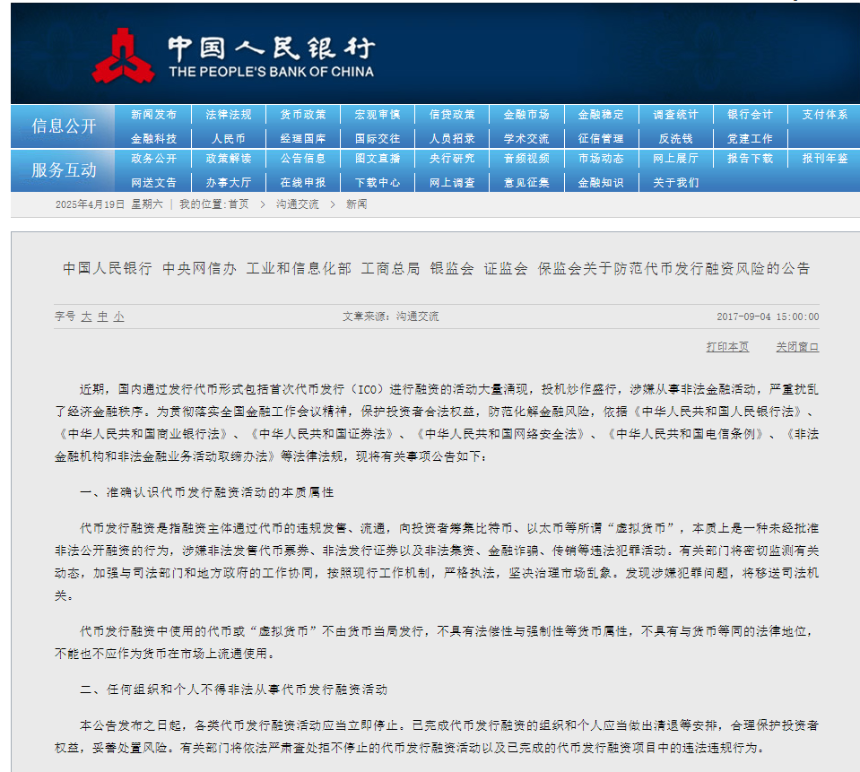Open the 金融市场 menu item

527,115
